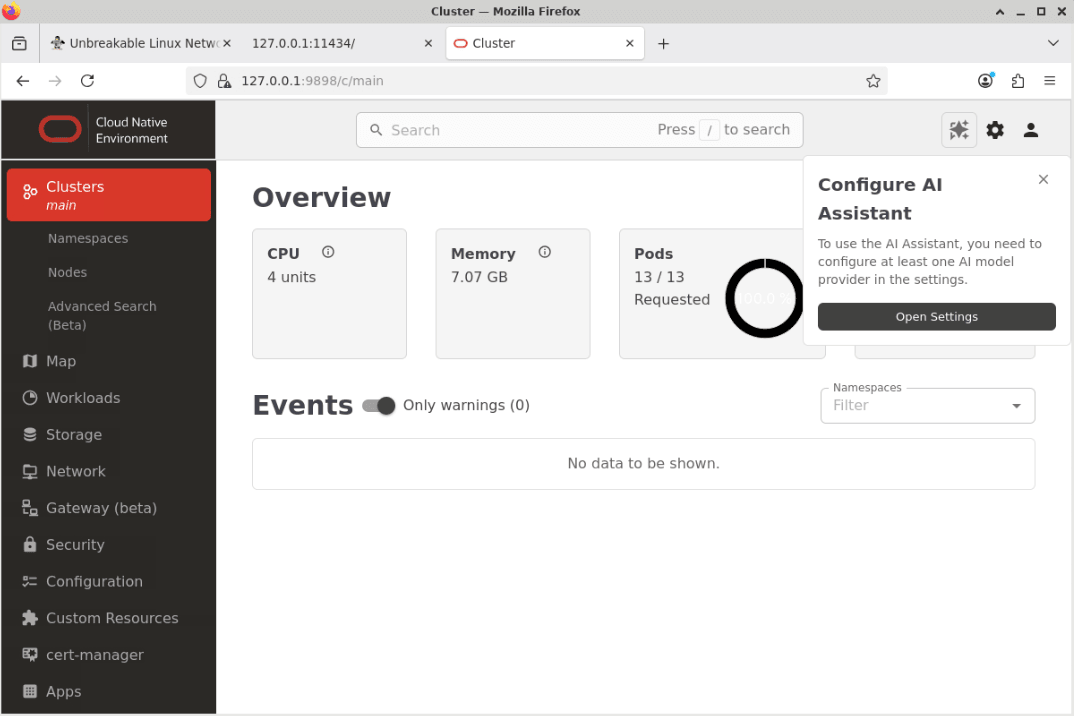Click the user account icon

(1031, 130)
